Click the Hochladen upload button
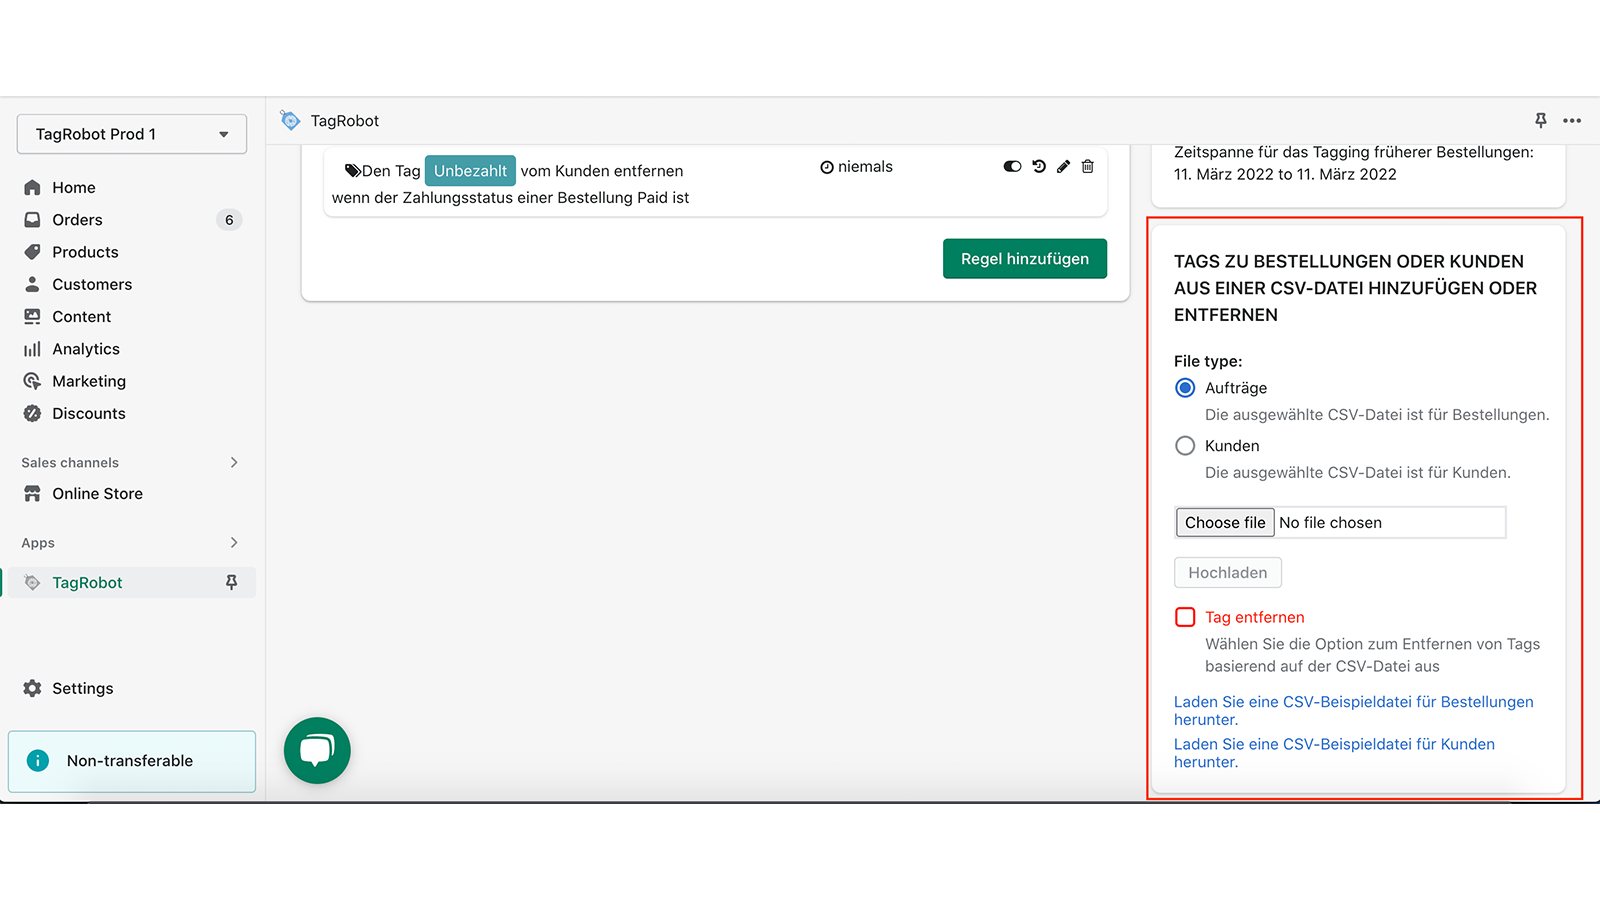The width and height of the screenshot is (1600, 900). pyautogui.click(x=1228, y=573)
